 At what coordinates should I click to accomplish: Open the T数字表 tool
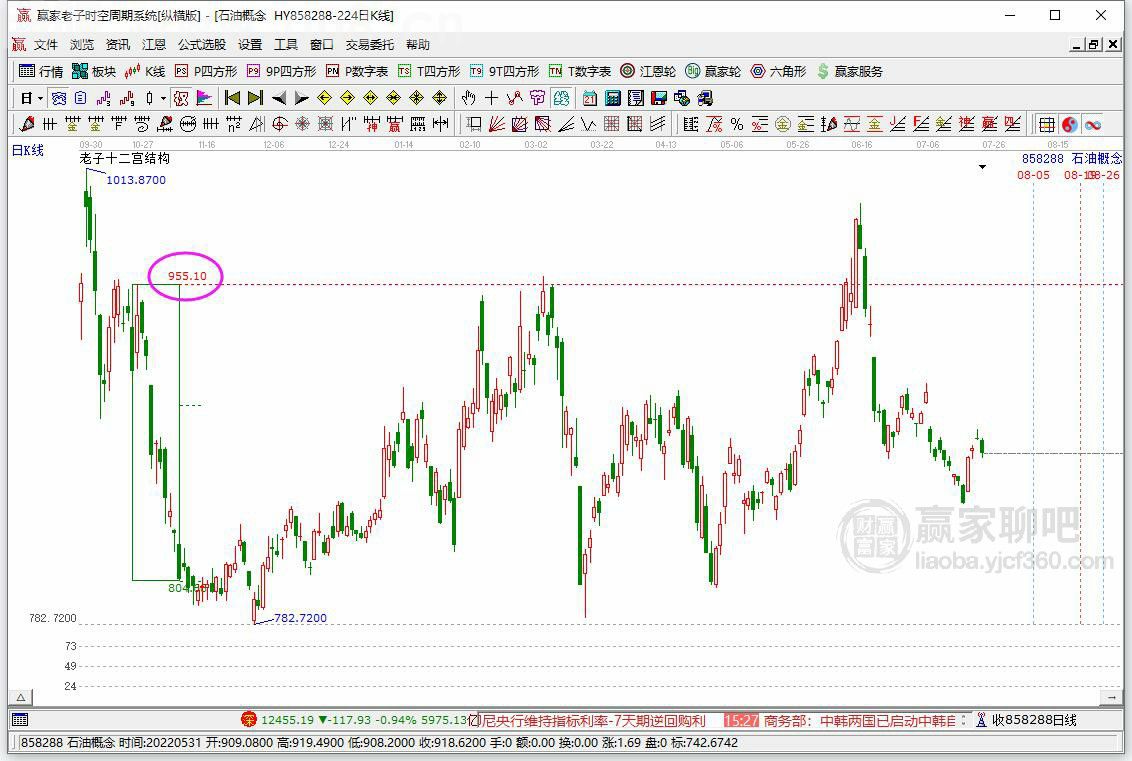(x=580, y=71)
